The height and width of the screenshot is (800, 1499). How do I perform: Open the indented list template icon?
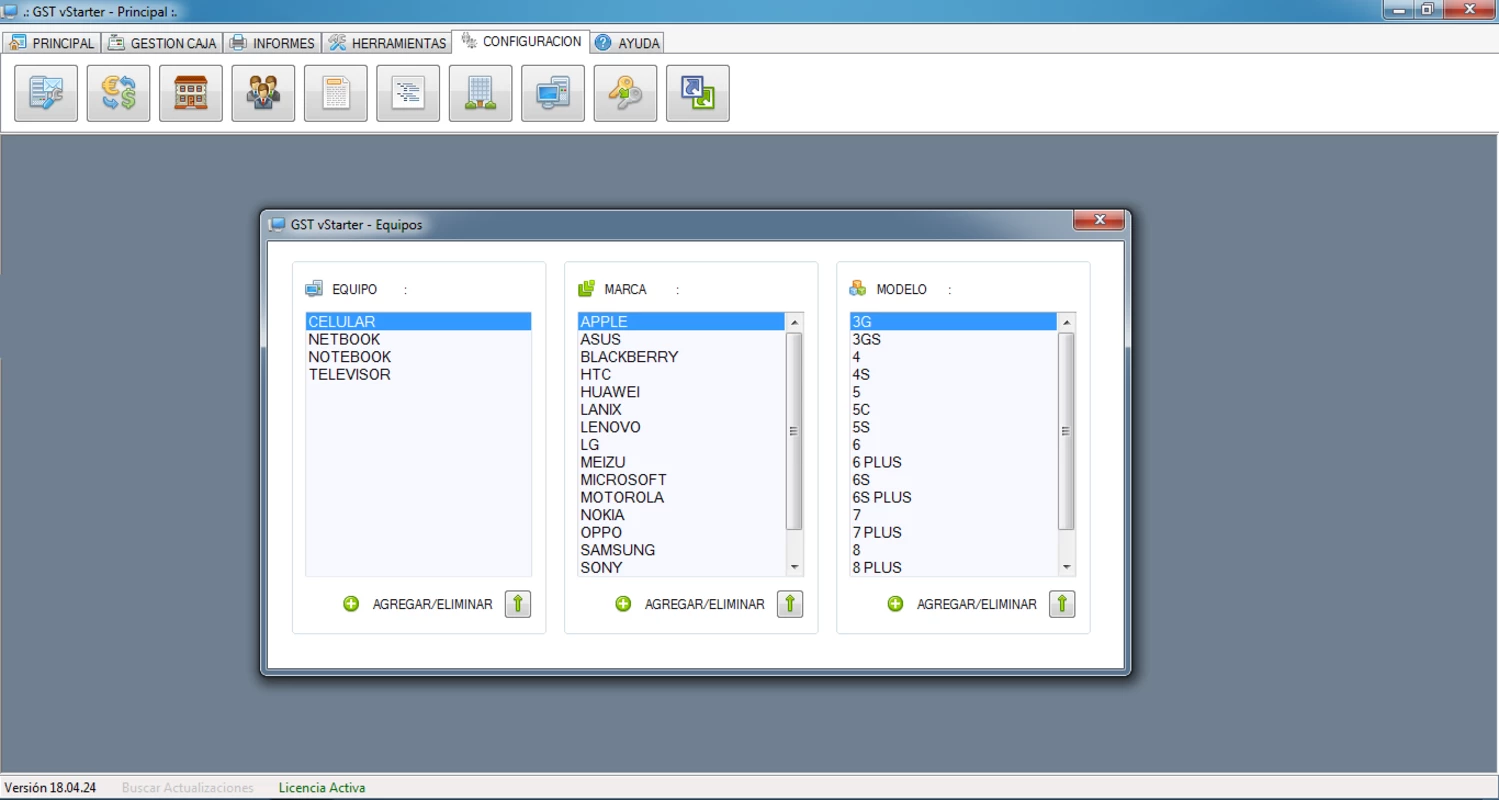[408, 93]
